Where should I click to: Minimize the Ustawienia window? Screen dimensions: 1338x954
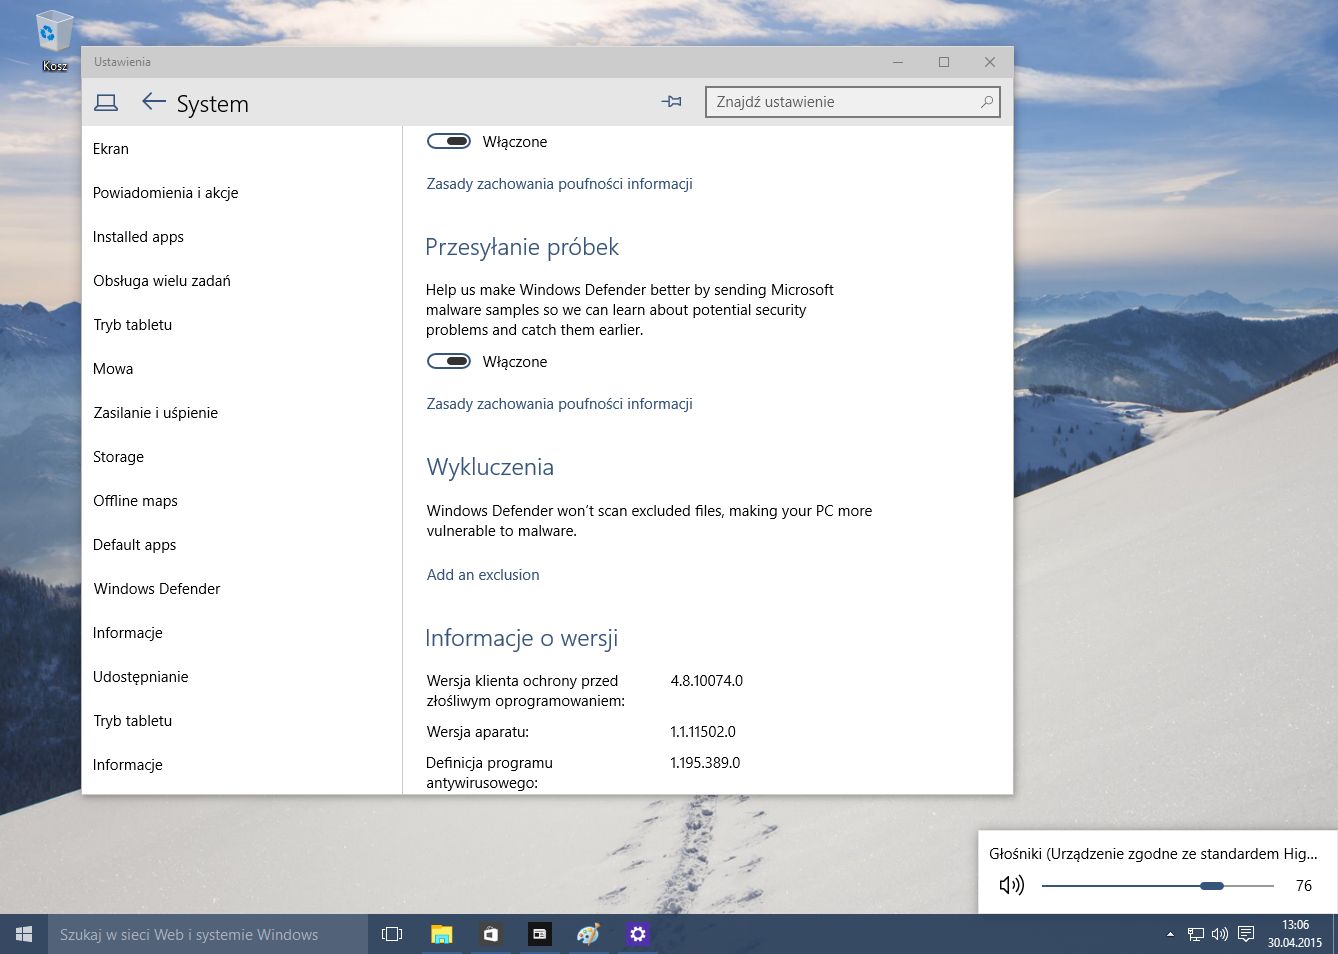pyautogui.click(x=898, y=62)
